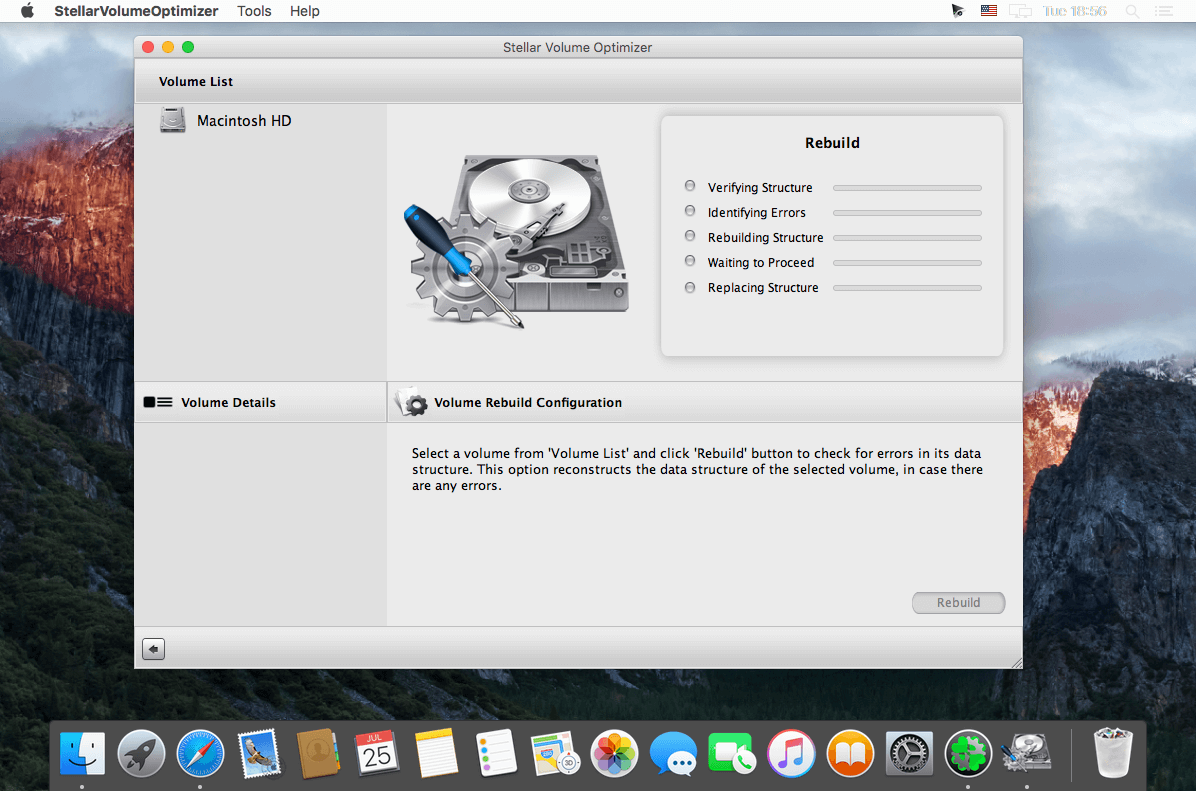Open Stellar Volume Optimizer Dock icon
This screenshot has height=791, width=1196.
[x=1027, y=754]
